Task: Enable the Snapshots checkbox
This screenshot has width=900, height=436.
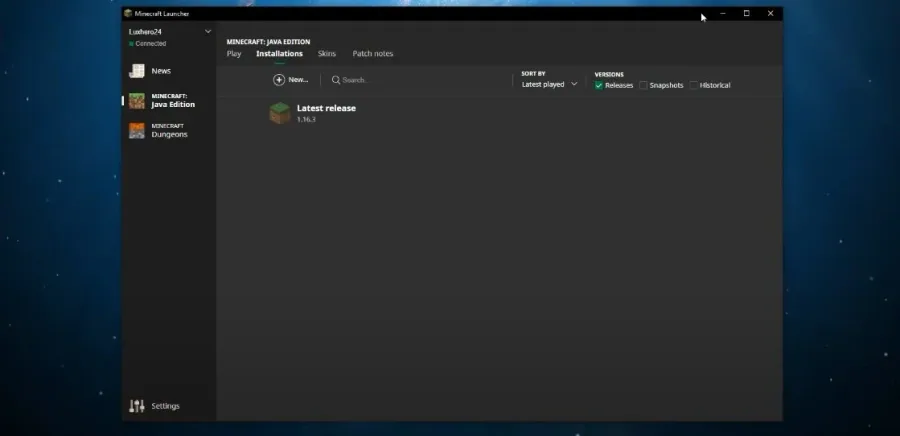Action: point(643,85)
